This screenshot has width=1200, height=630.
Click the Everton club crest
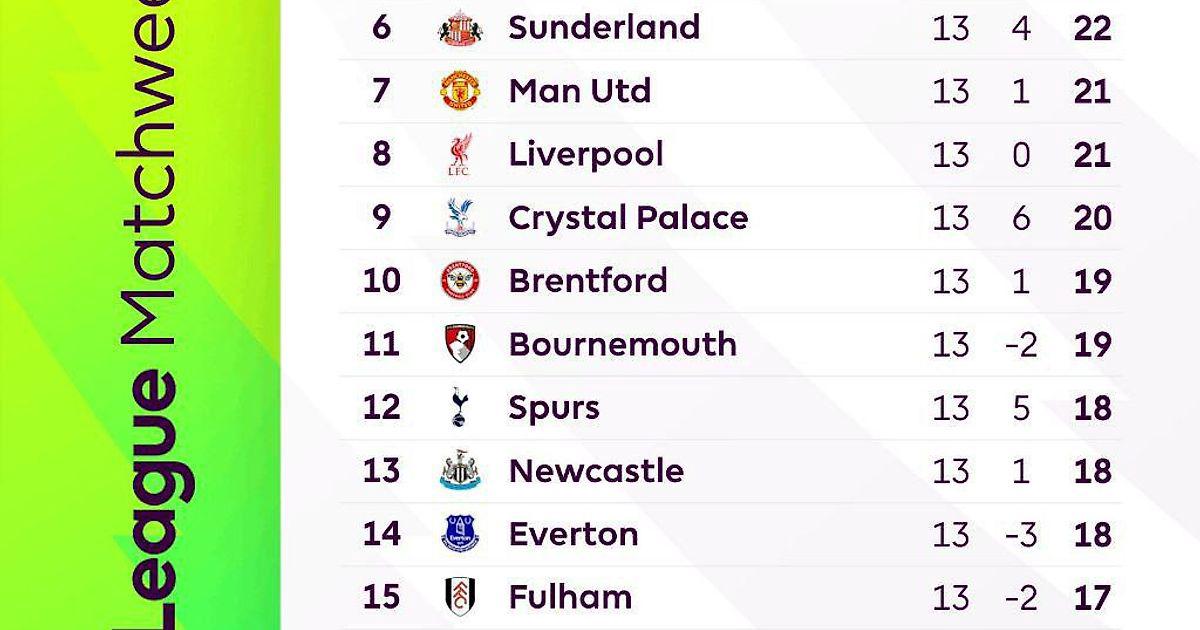tap(460, 533)
